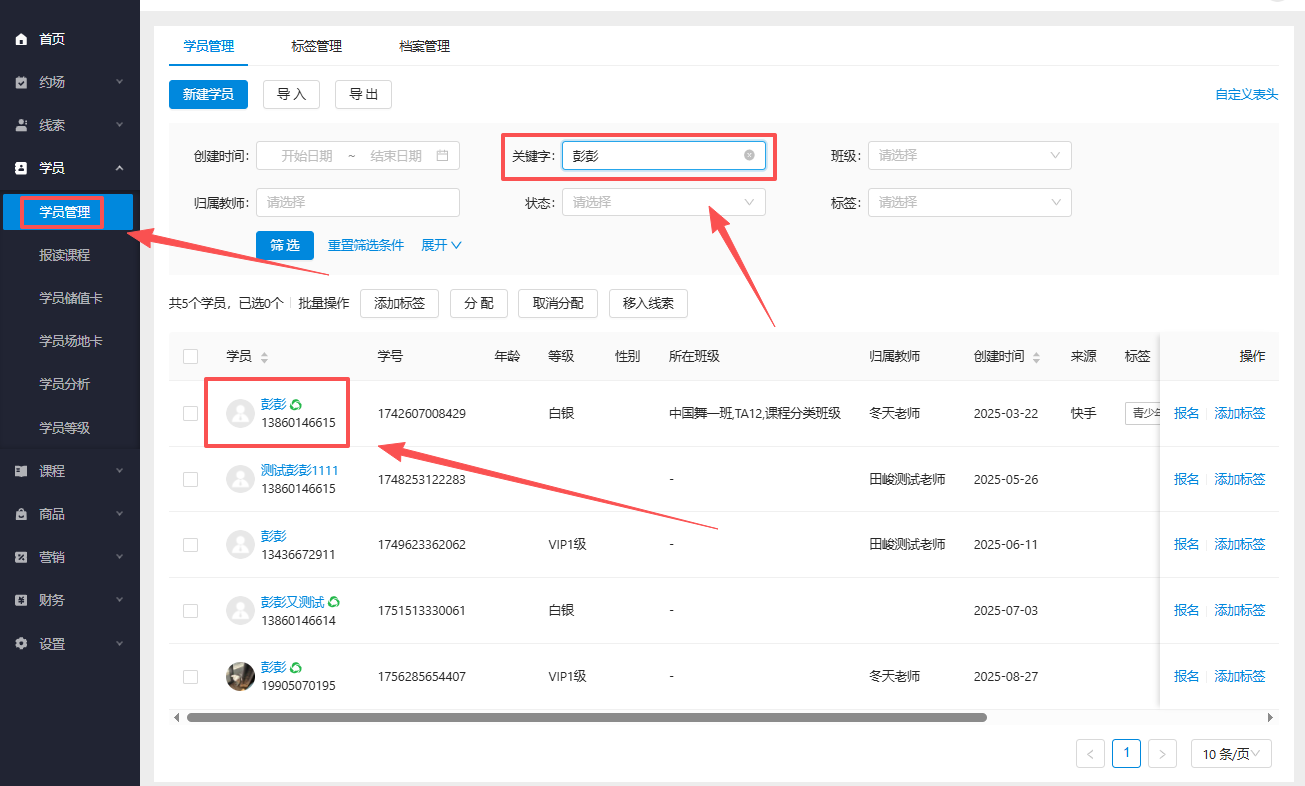The width and height of the screenshot is (1305, 786).
Task: Check the select-all checkbox in table header
Action: point(190,355)
